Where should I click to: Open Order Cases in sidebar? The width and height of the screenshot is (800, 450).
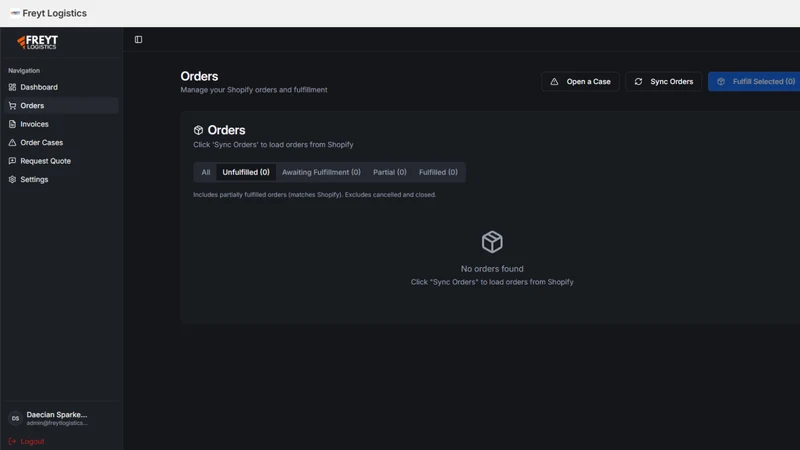coord(61,142)
